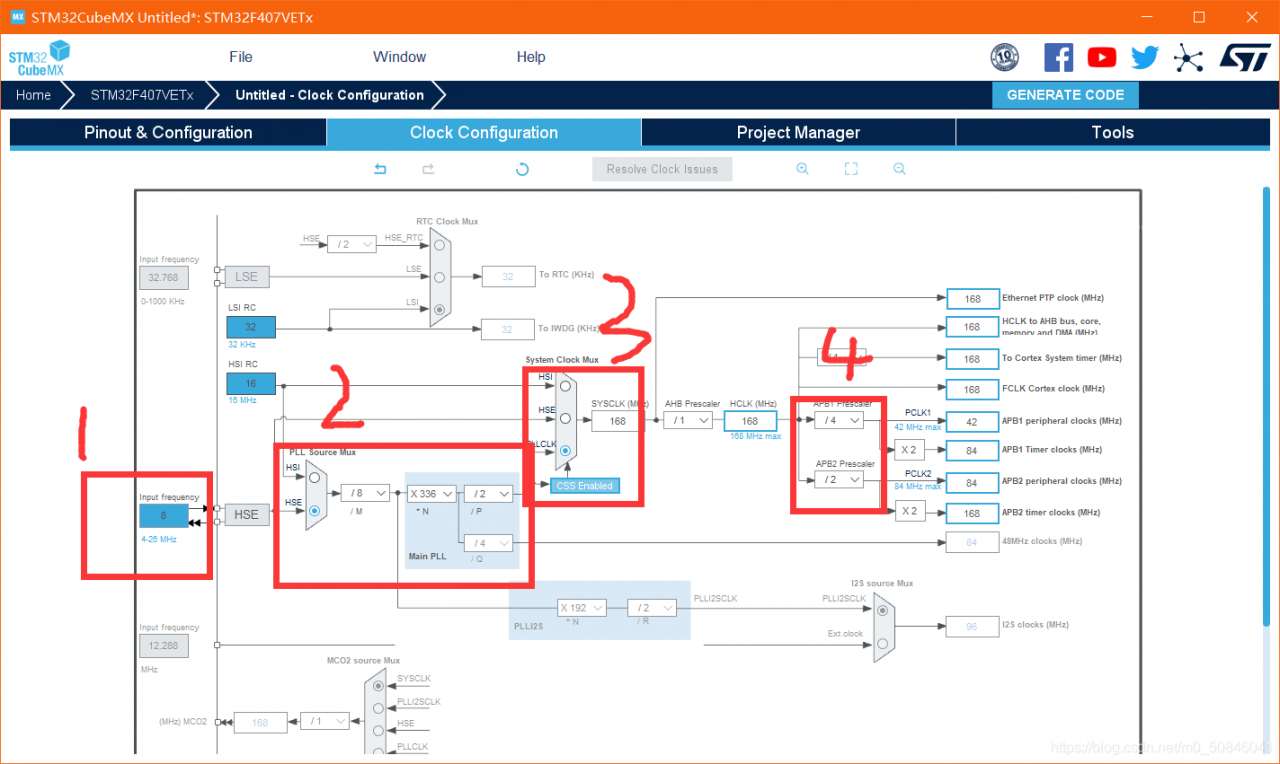Click the APB1 peripheral clocks value 42
The height and width of the screenshot is (764, 1280).
(972, 421)
